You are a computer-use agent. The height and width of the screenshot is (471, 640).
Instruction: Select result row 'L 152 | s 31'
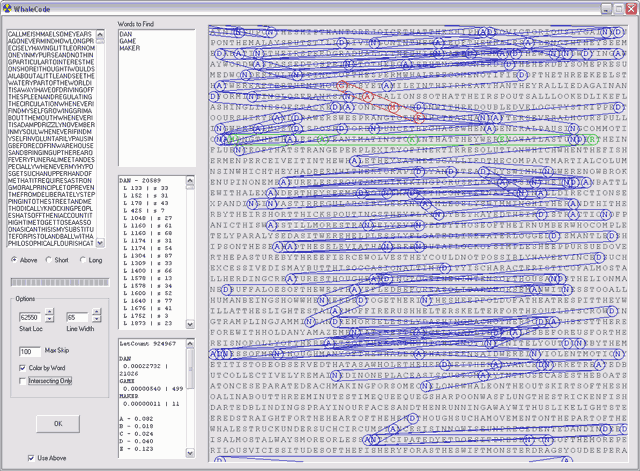pyautogui.click(x=146, y=196)
